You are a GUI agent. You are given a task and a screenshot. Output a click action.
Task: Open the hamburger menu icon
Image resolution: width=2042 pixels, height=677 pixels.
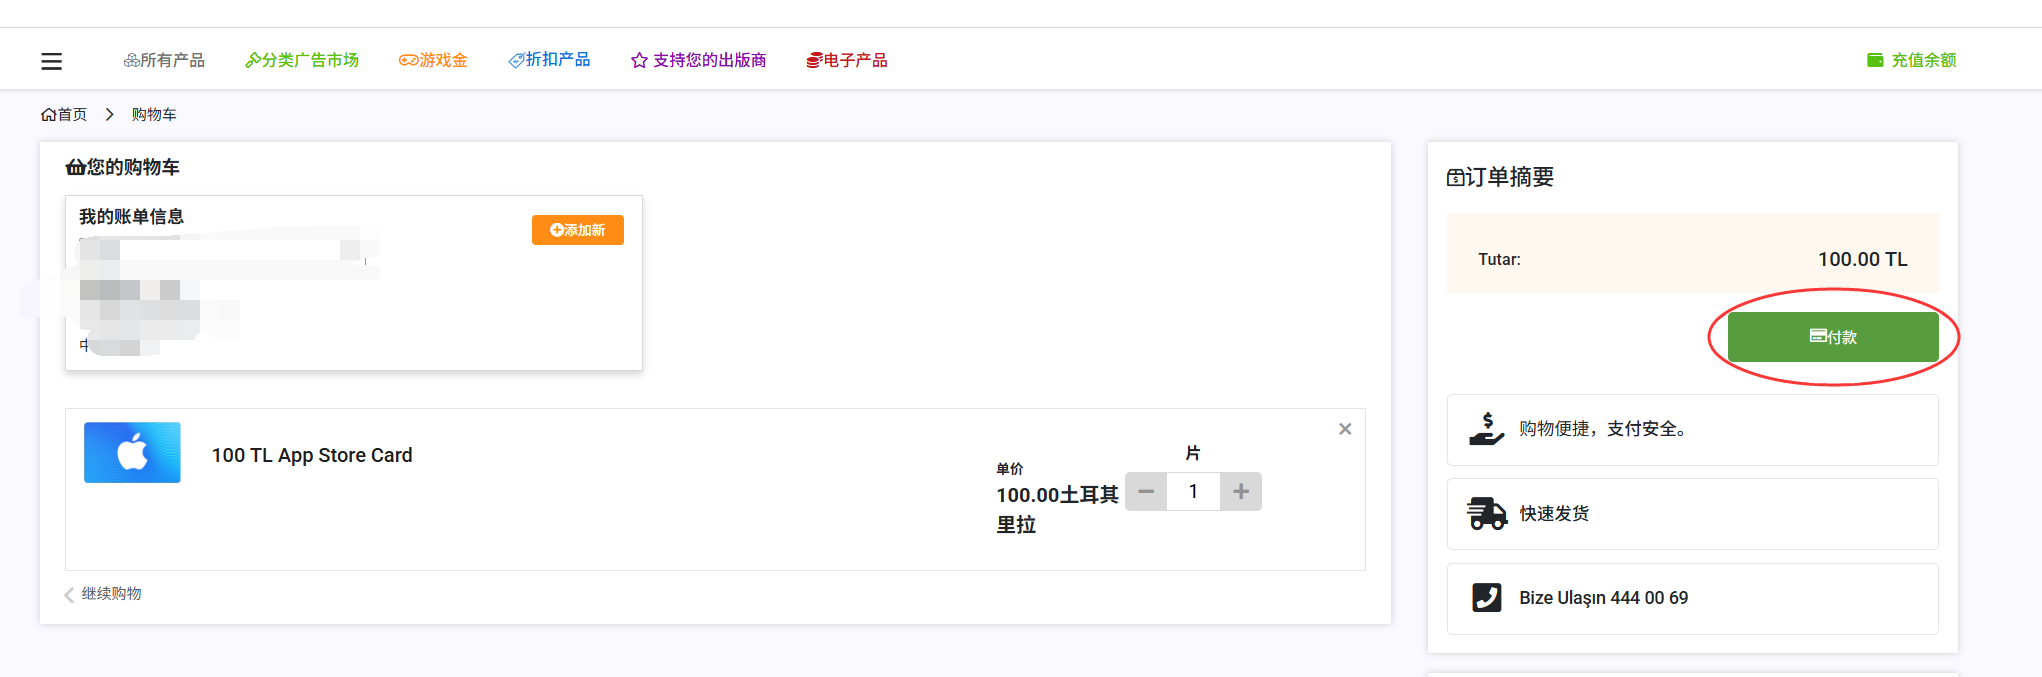pos(51,61)
